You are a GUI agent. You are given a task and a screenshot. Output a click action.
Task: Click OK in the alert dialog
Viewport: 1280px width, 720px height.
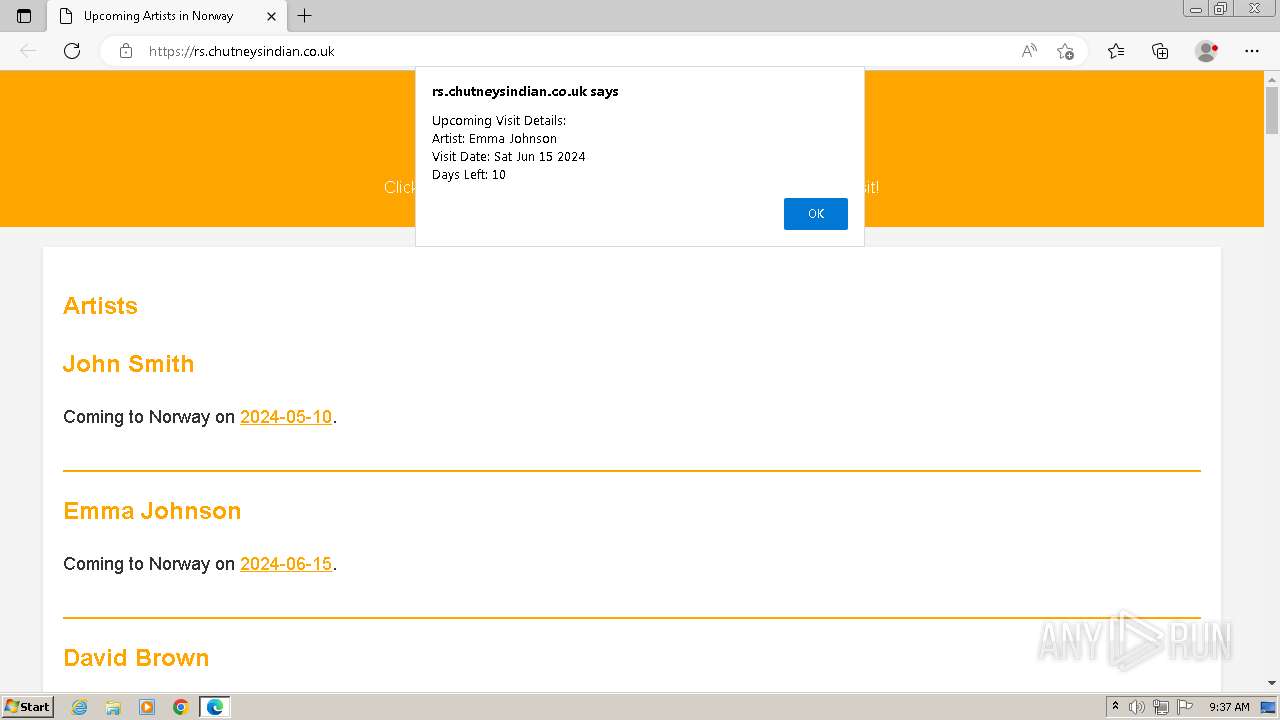[815, 214]
